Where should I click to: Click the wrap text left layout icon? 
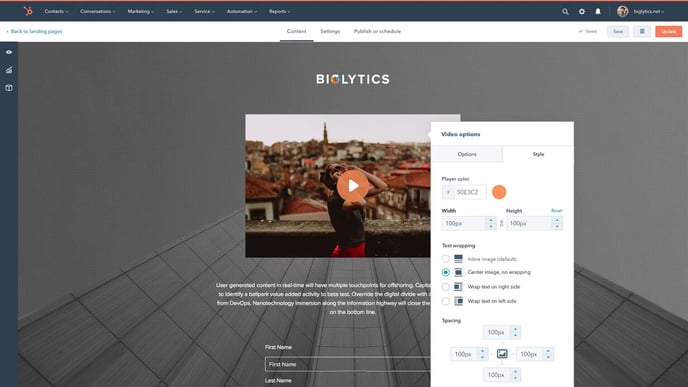[459, 301]
